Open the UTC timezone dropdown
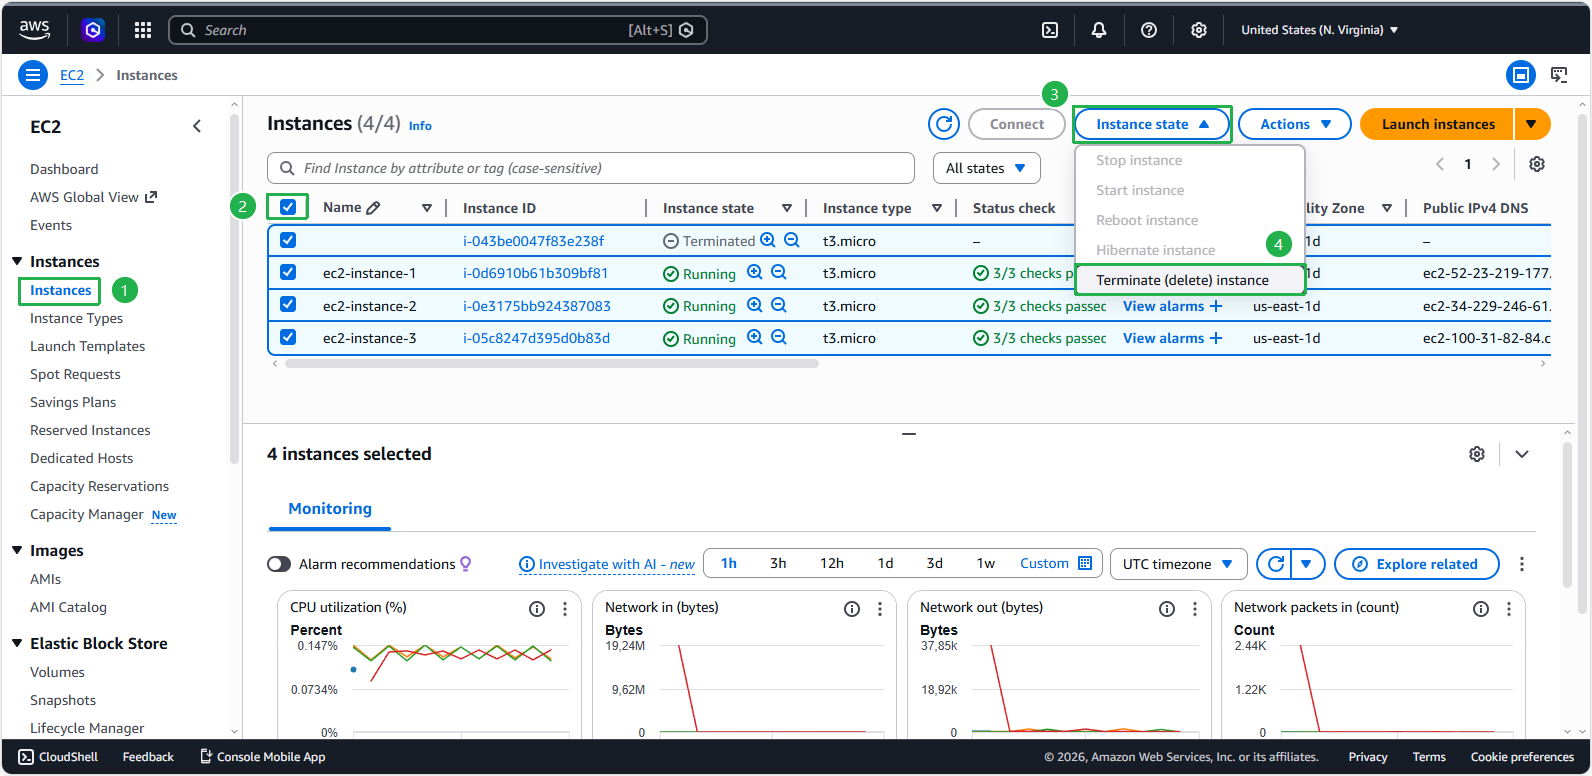 [x=1179, y=564]
